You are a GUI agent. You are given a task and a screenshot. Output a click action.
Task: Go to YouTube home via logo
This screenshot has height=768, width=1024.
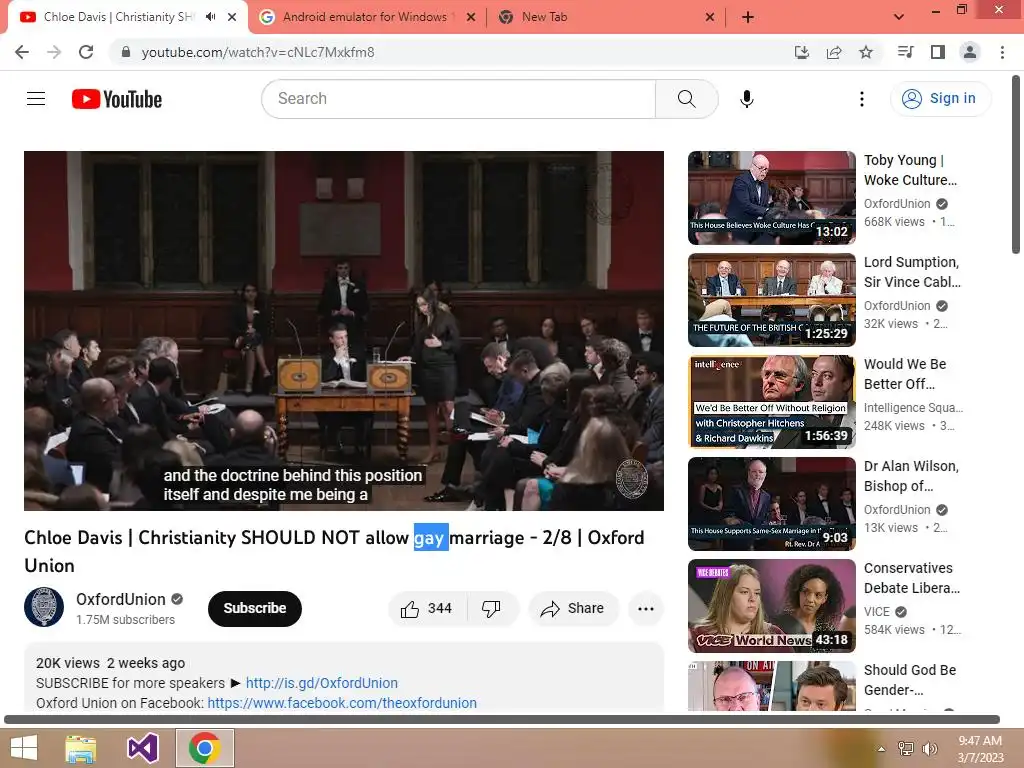point(117,99)
